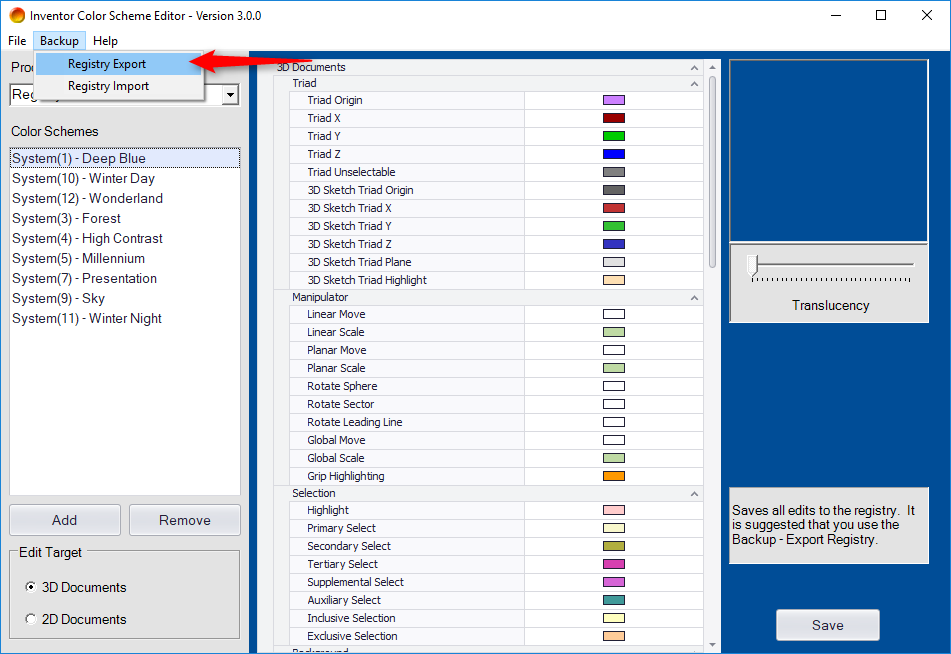Click the Triad Y color swatch
Viewport: 951px width, 654px height.
[x=614, y=136]
